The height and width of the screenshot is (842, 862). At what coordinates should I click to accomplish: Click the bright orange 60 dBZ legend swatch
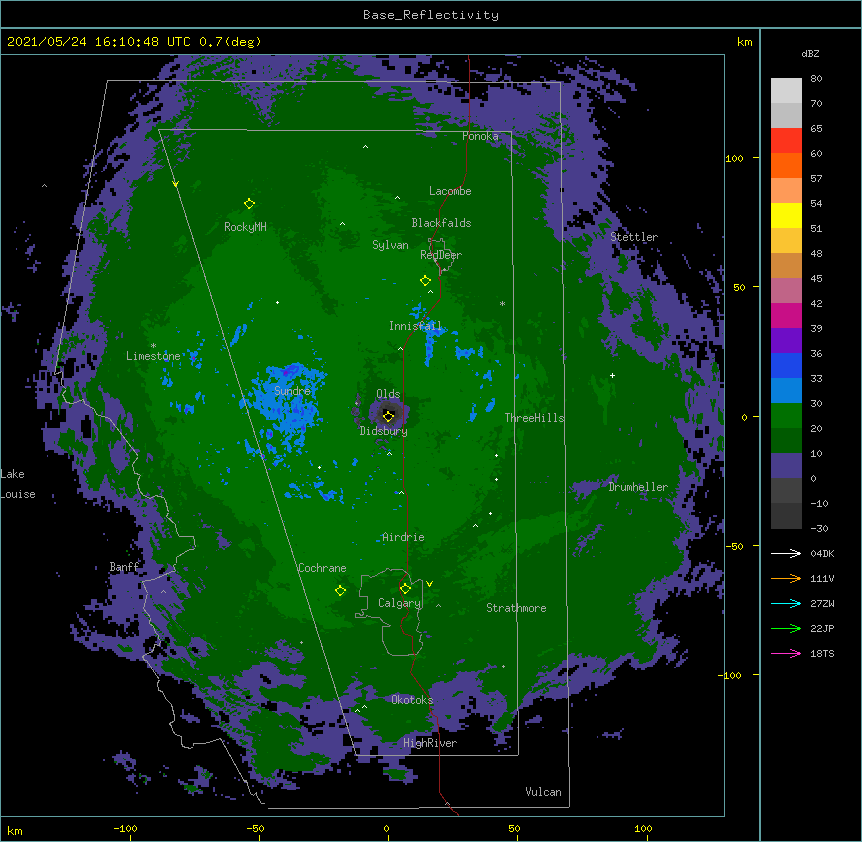(x=786, y=165)
